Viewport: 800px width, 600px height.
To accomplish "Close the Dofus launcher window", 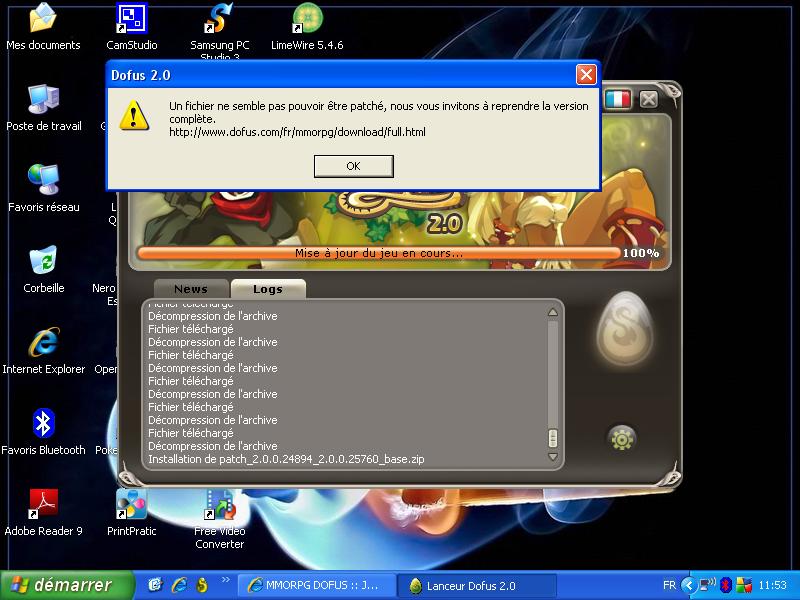I will click(x=649, y=99).
